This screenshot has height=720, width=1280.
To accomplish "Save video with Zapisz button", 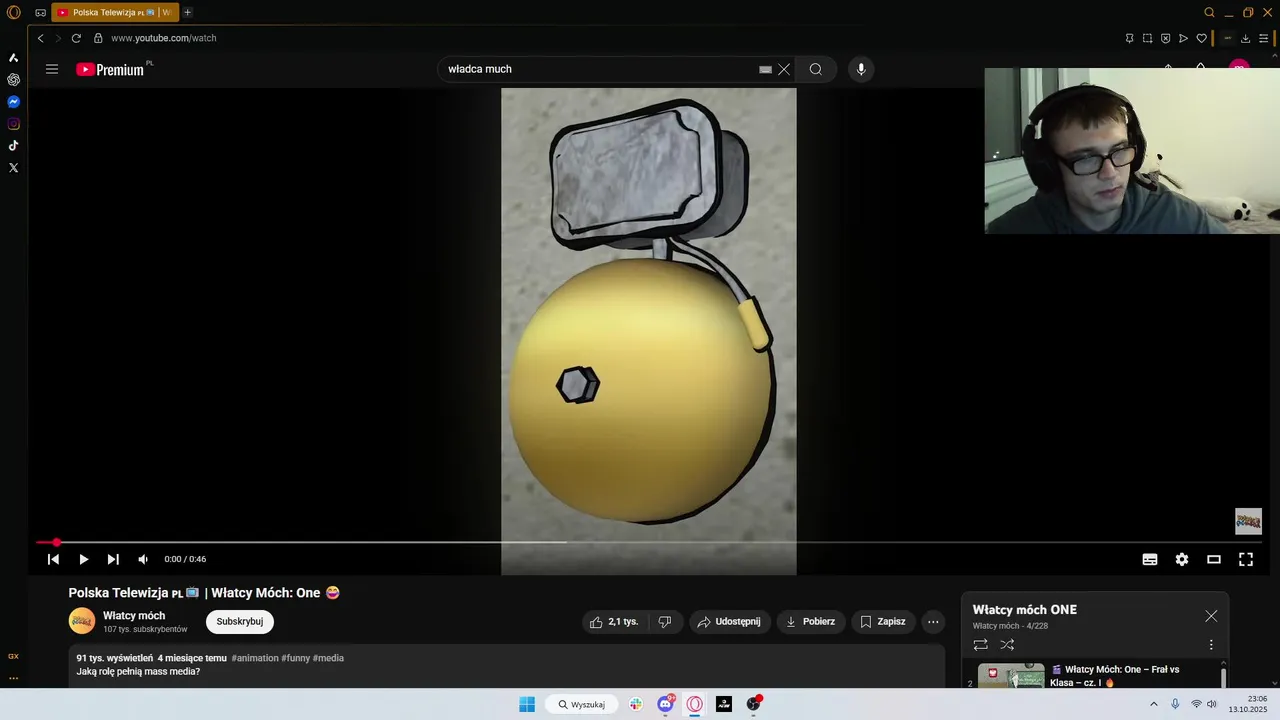I will 883,621.
